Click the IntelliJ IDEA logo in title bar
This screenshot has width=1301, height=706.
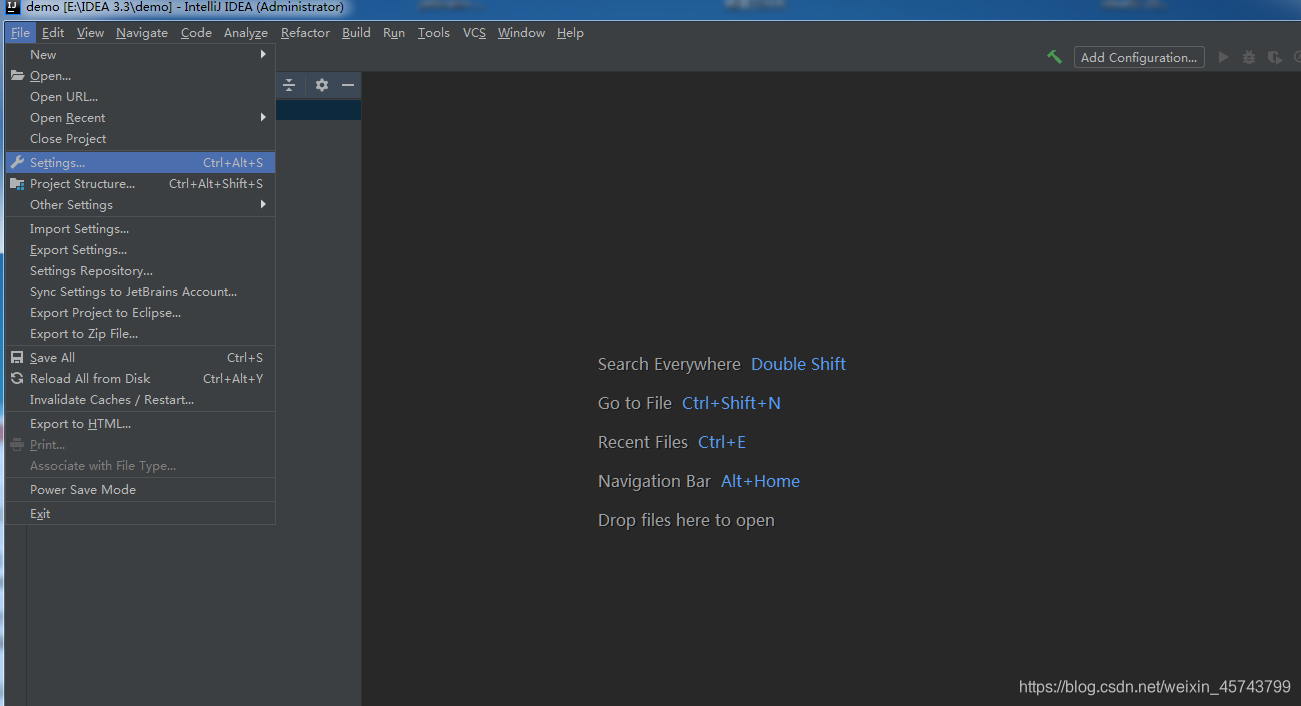[x=13, y=7]
